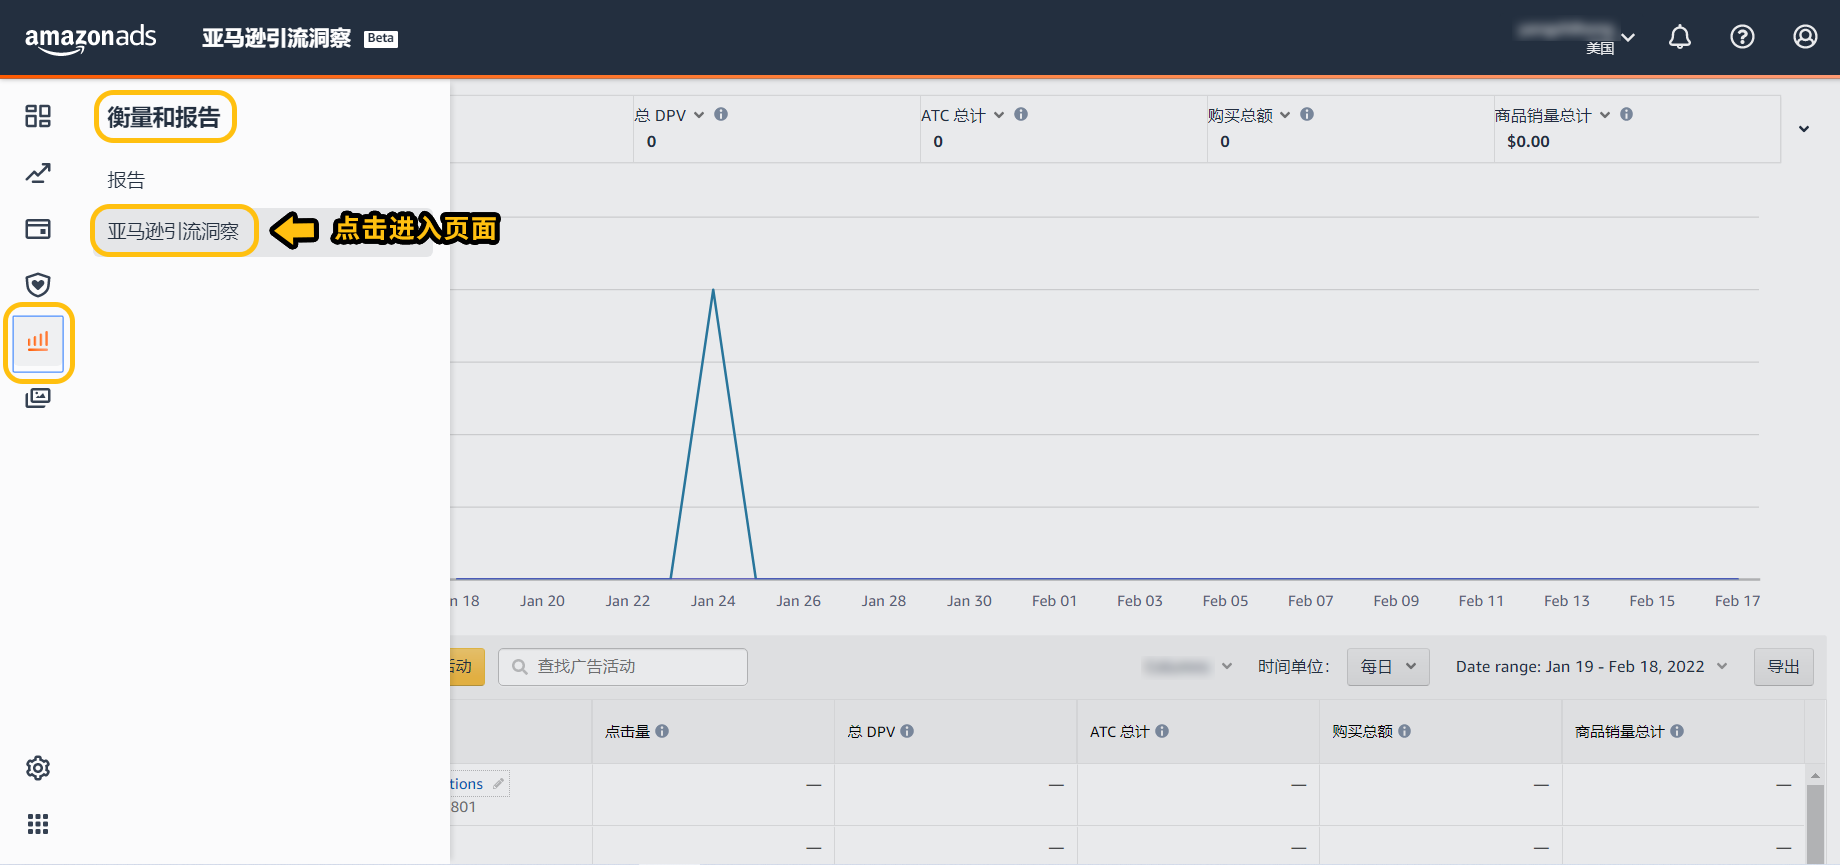Click the $0.00 sales value

tap(1529, 142)
